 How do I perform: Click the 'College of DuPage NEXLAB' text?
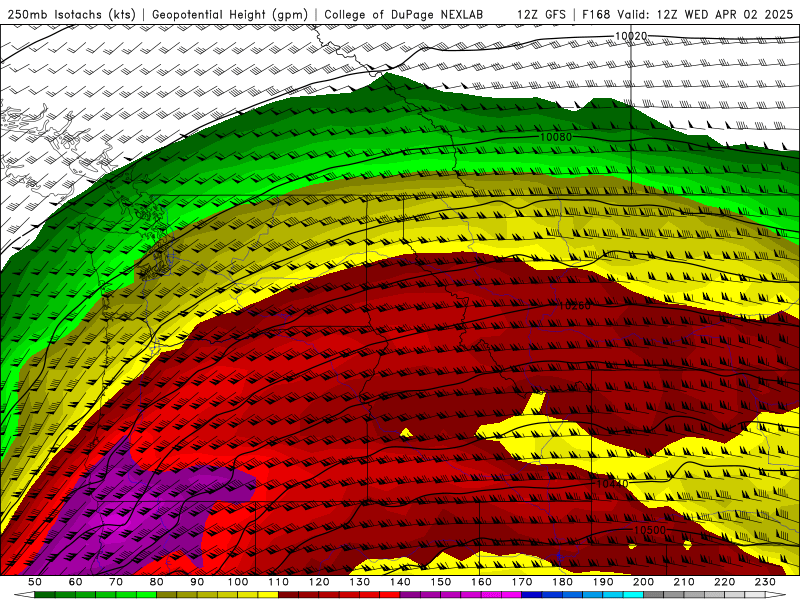[x=403, y=15]
